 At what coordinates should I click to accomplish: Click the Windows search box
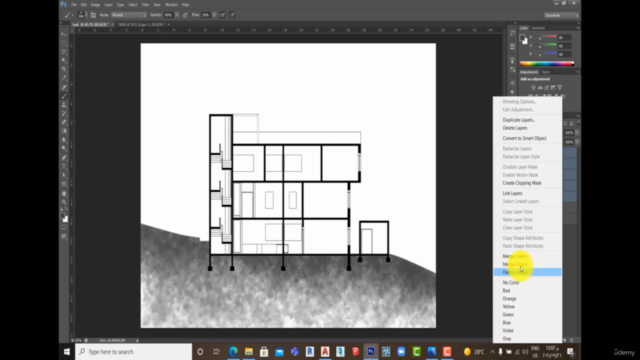(x=133, y=351)
